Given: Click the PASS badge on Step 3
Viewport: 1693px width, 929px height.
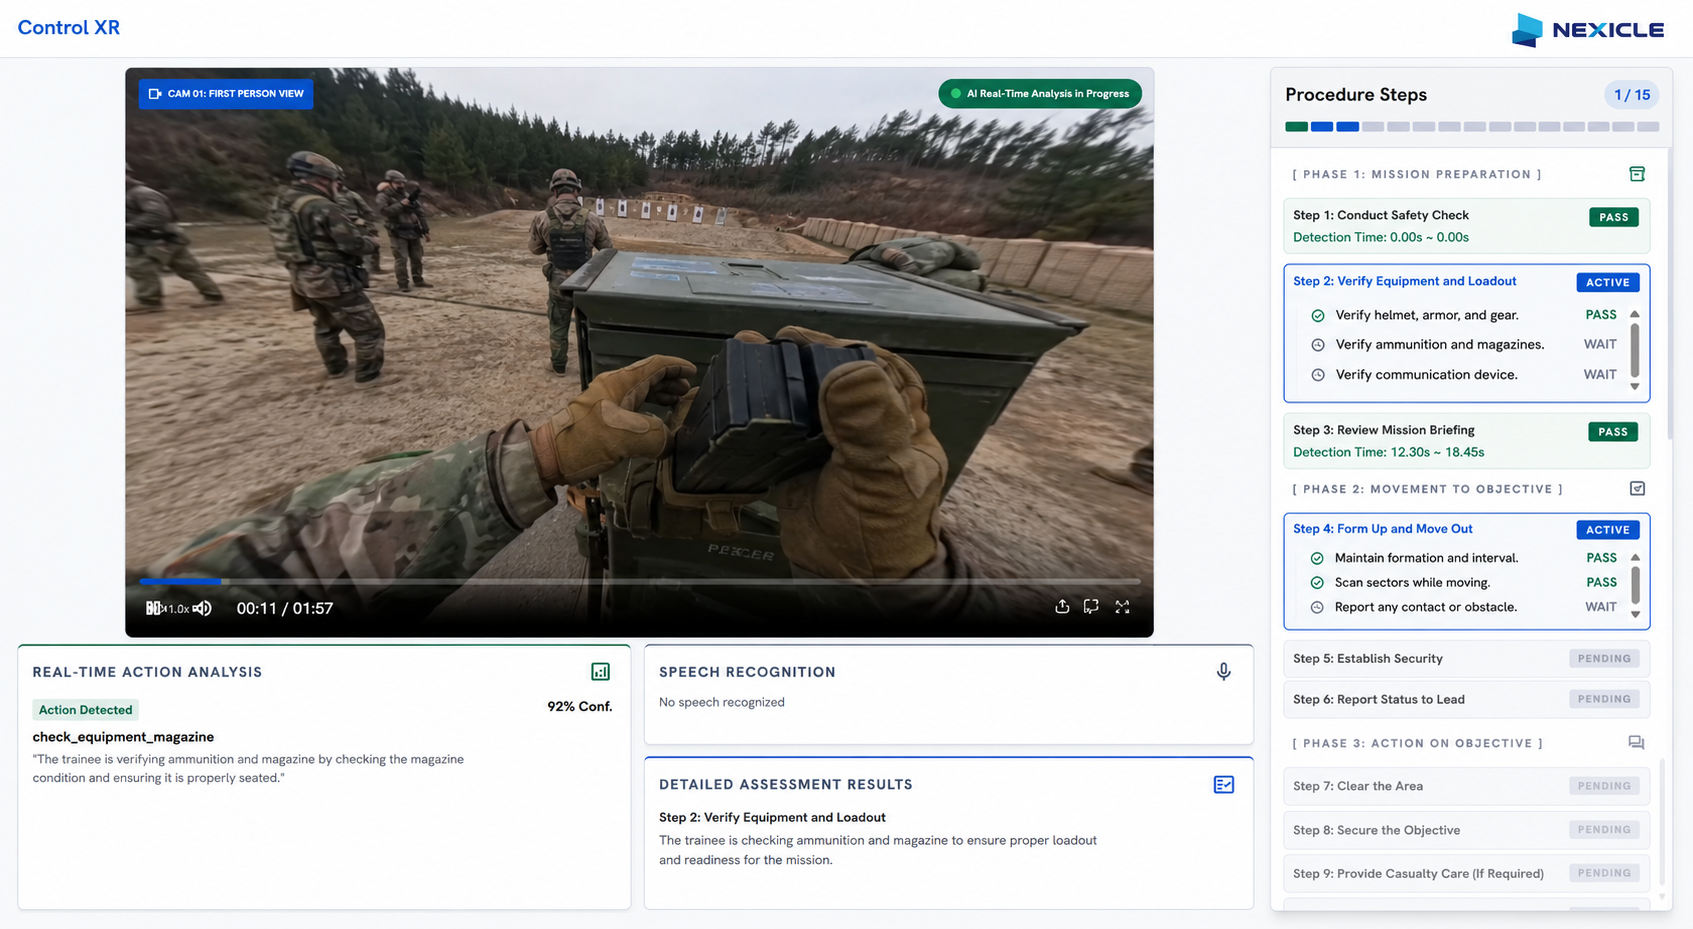Looking at the screenshot, I should pyautogui.click(x=1613, y=432).
